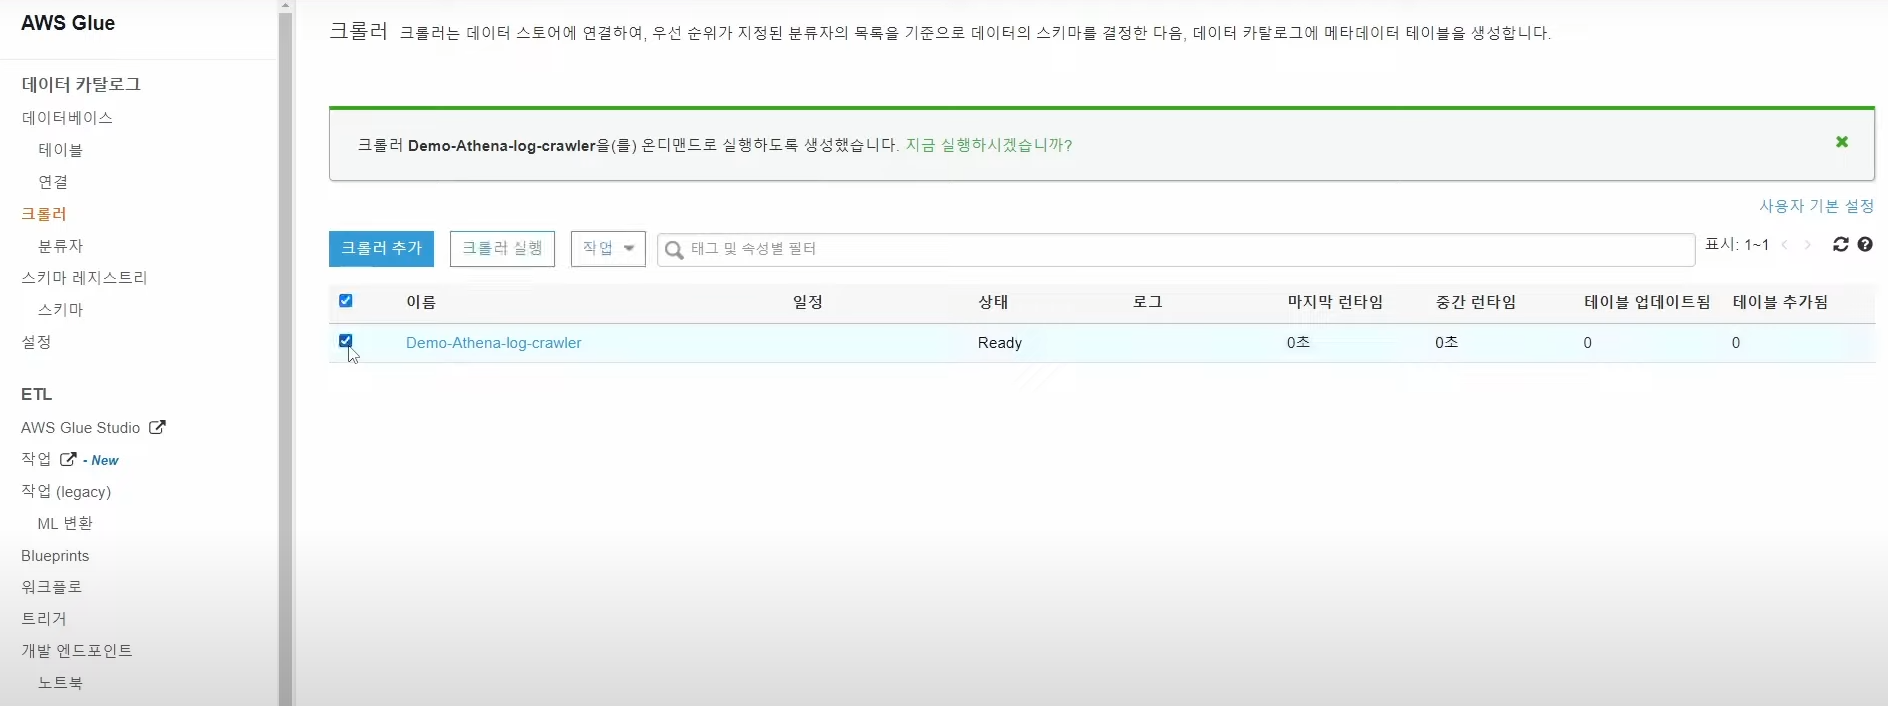Image resolution: width=1888 pixels, height=706 pixels.
Task: Sort by 테이블 추가됨 column header
Action: [1780, 302]
